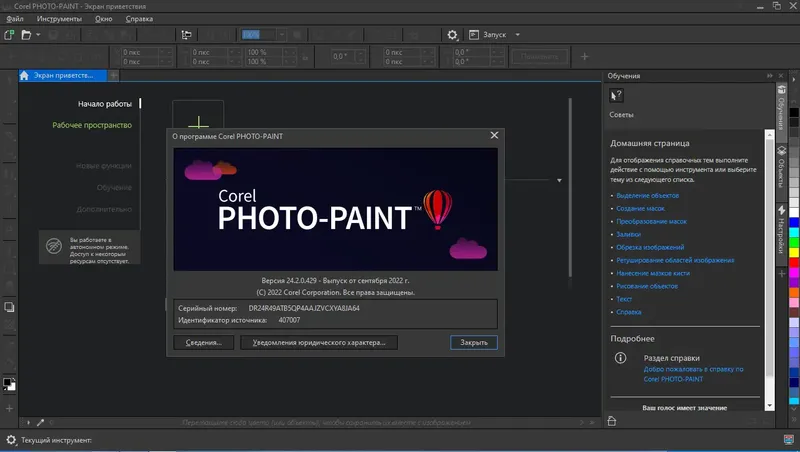The height and width of the screenshot is (452, 800).
Task: Open the zoom level combo box
Action: click(262, 34)
